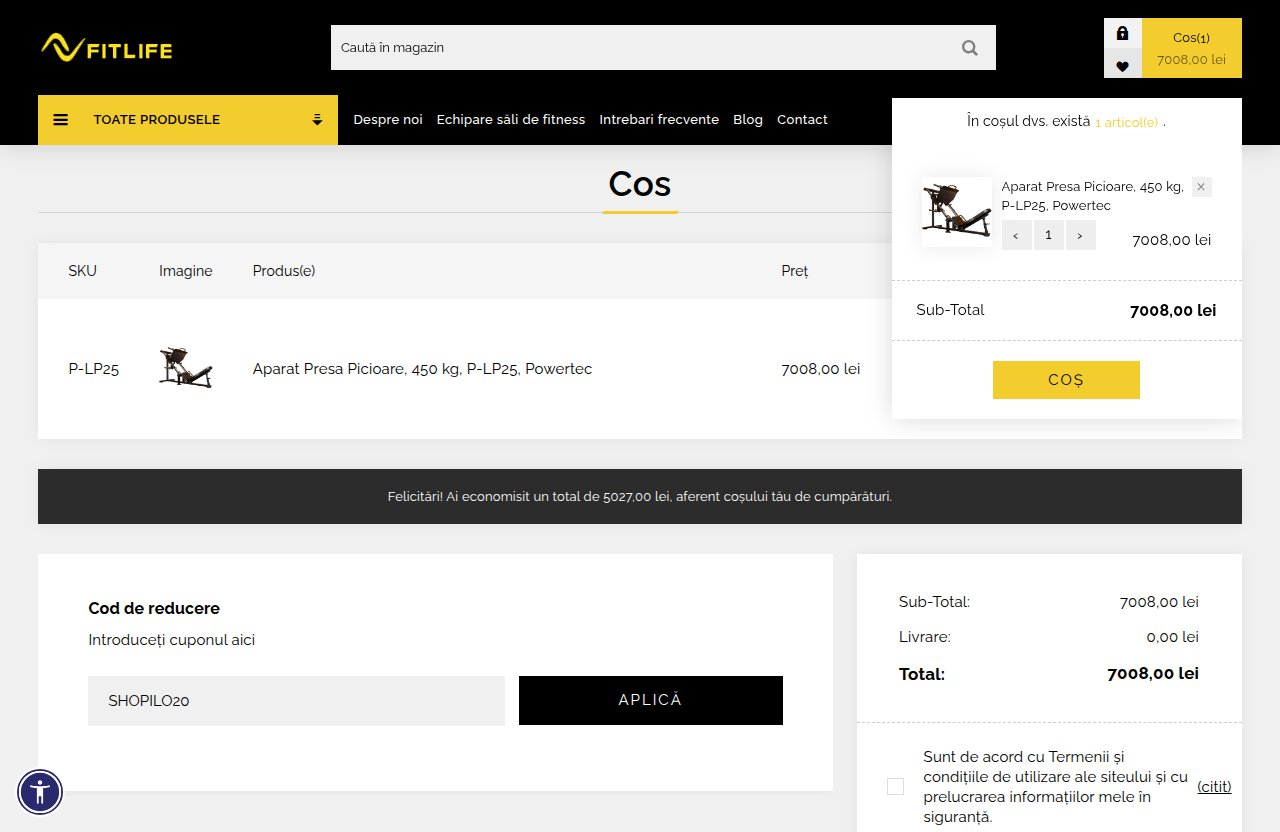
Task: Open Despre noi menu item
Action: [388, 120]
